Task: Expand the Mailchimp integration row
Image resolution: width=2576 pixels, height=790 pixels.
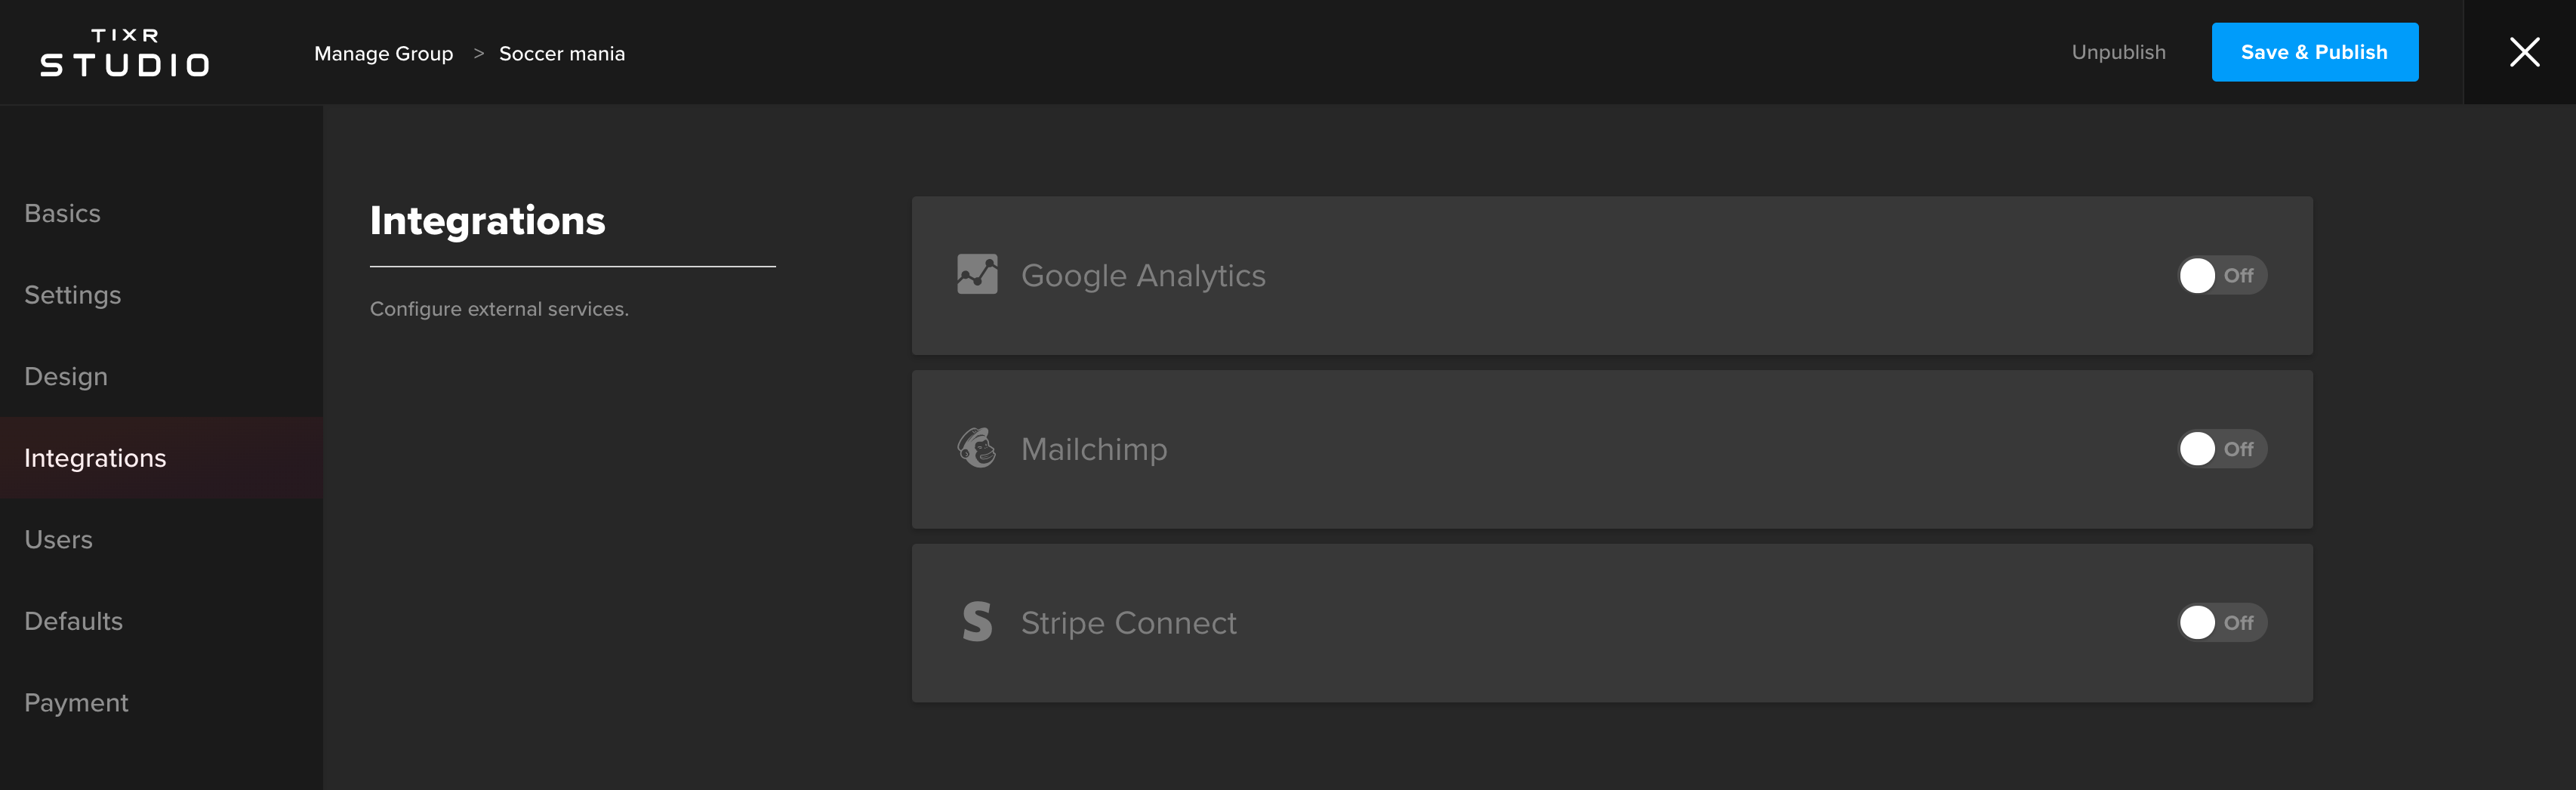Action: [1612, 449]
